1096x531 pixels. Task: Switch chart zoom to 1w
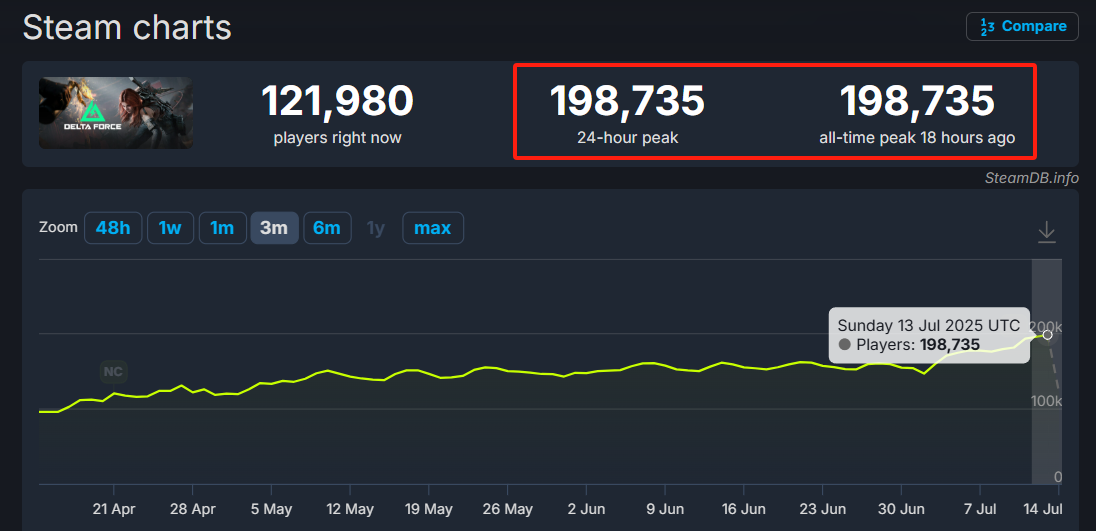click(x=170, y=228)
